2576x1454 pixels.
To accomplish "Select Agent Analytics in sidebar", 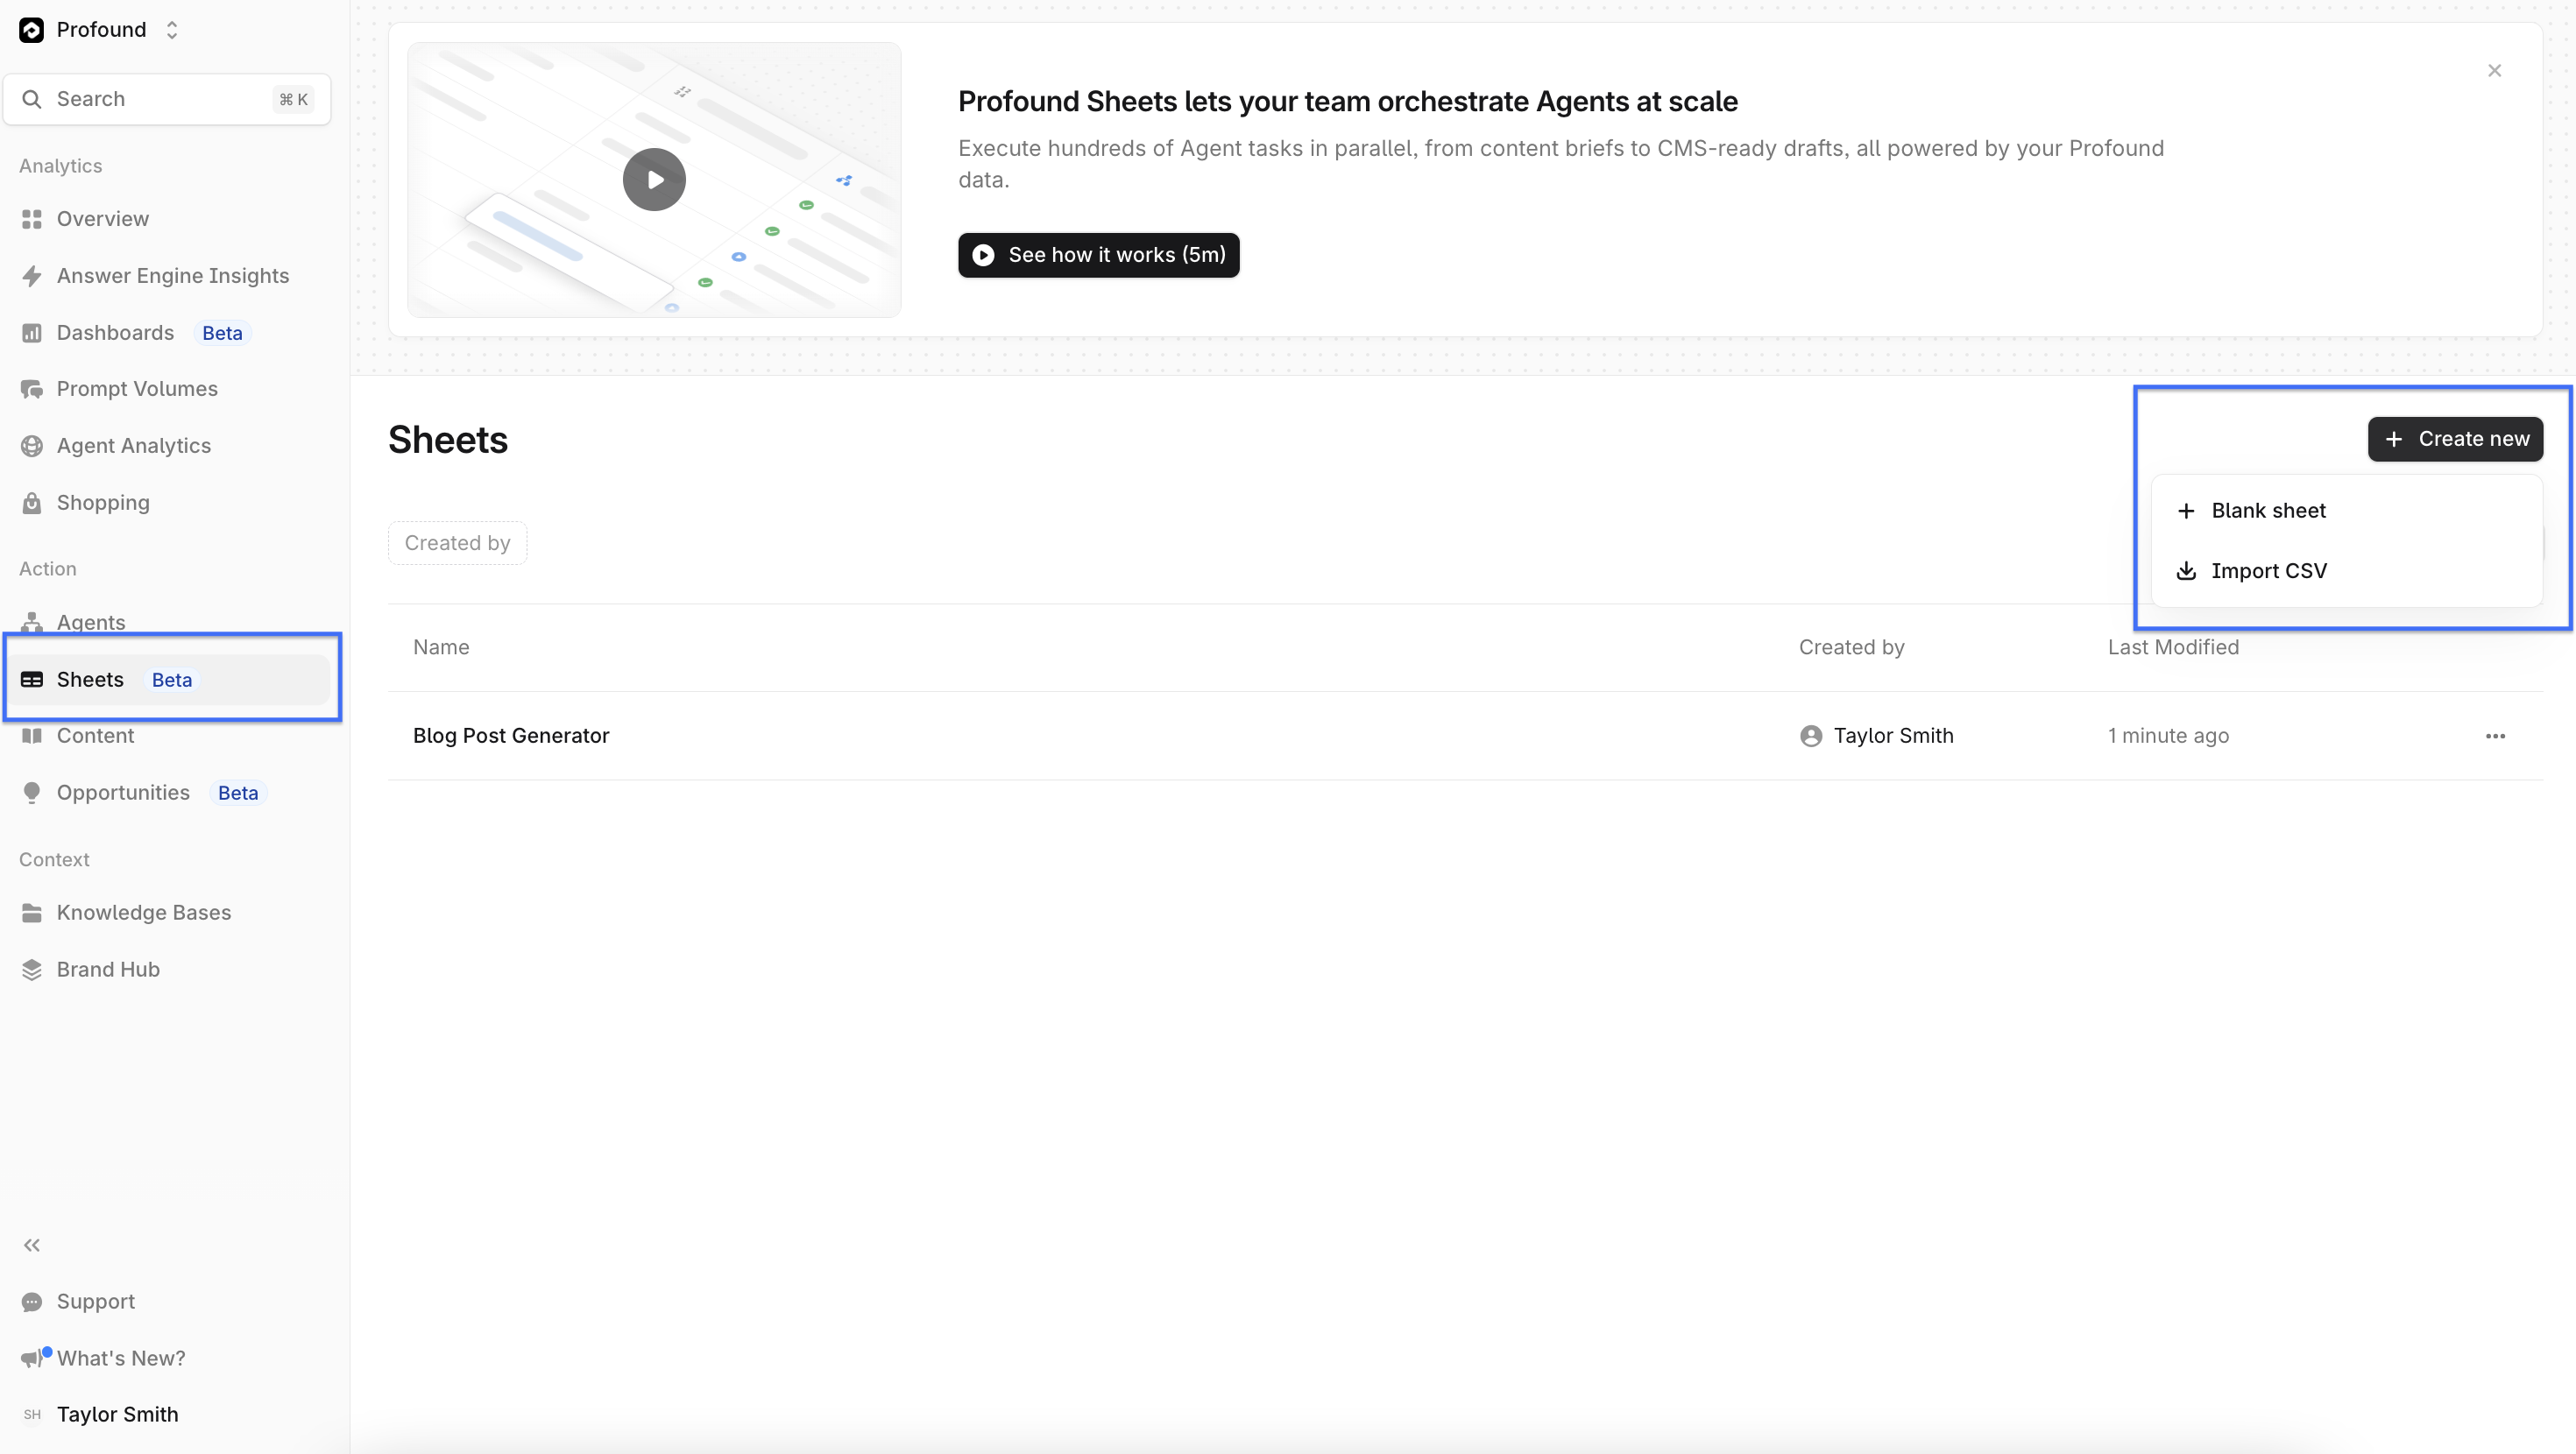I will tap(134, 446).
